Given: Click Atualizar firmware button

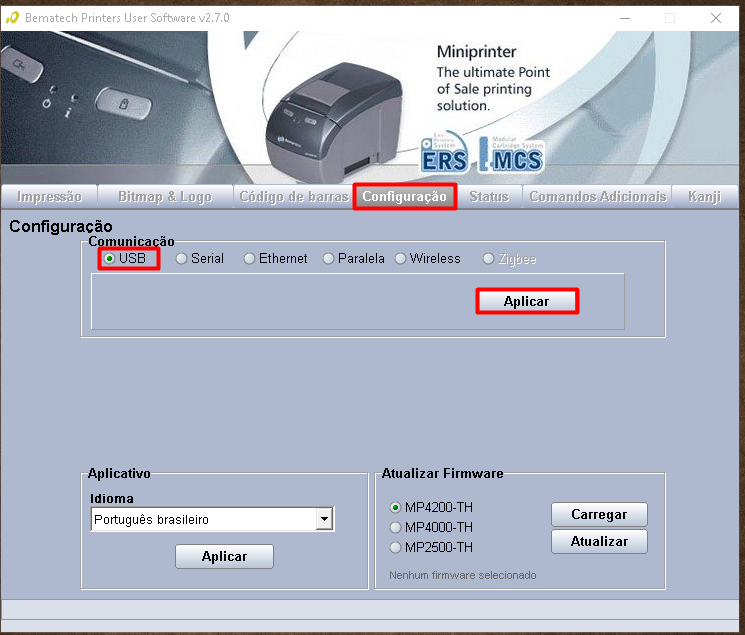Looking at the screenshot, I should 599,541.
